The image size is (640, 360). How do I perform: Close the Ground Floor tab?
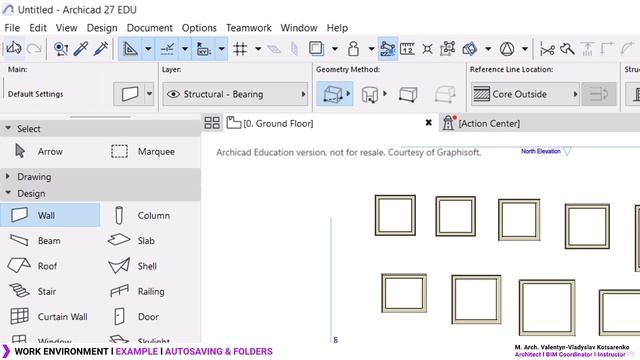[x=429, y=122]
